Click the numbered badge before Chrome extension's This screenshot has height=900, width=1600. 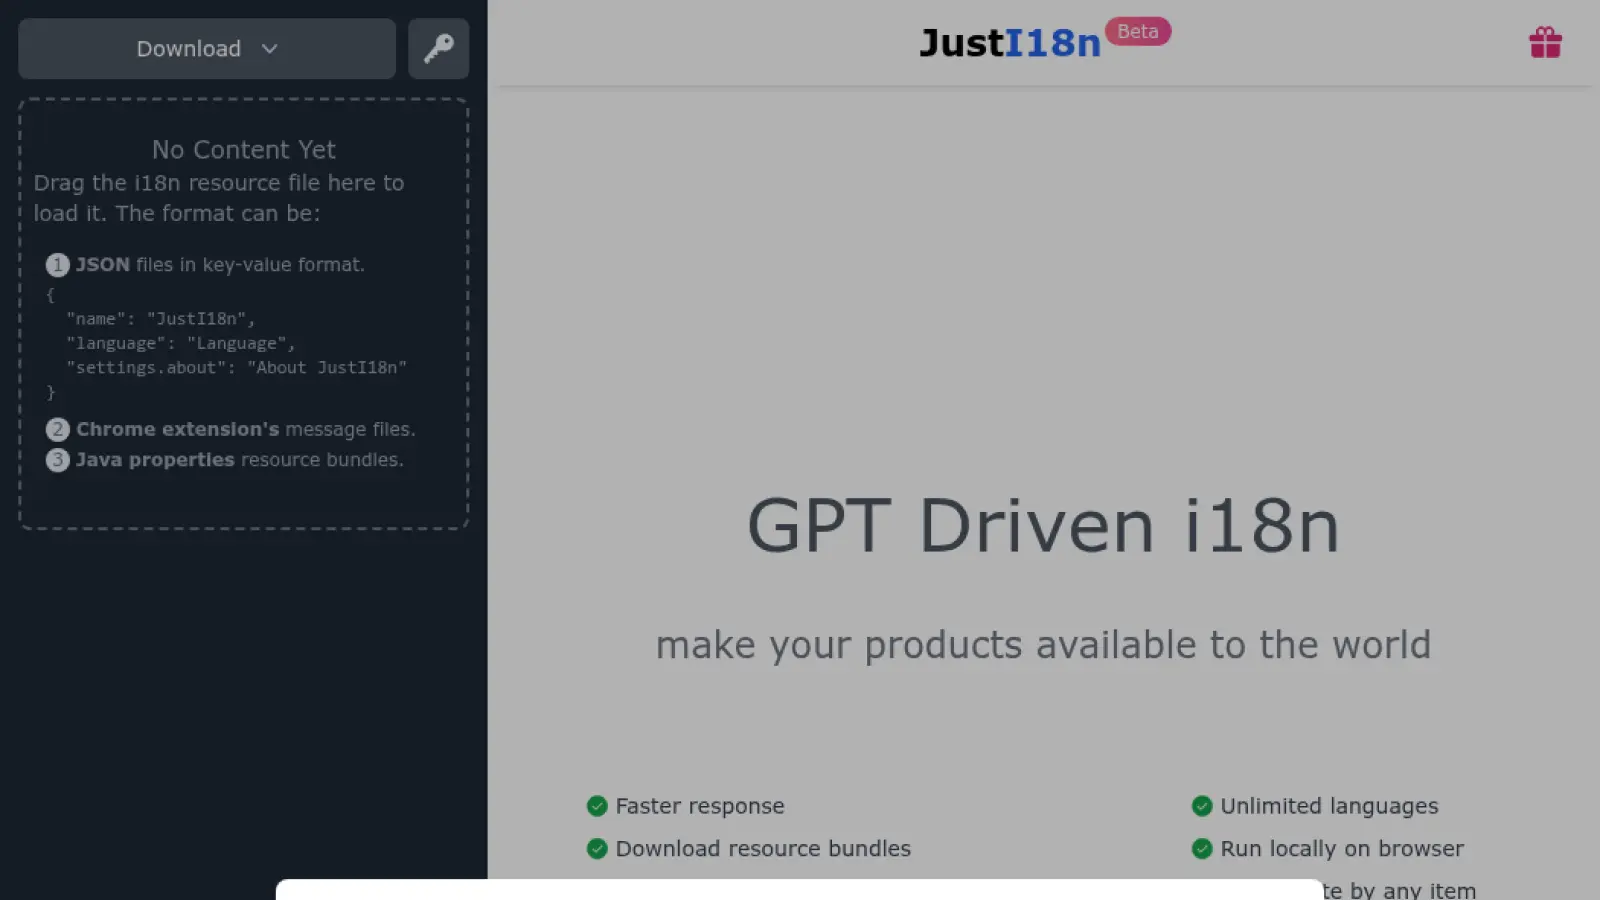(57, 429)
